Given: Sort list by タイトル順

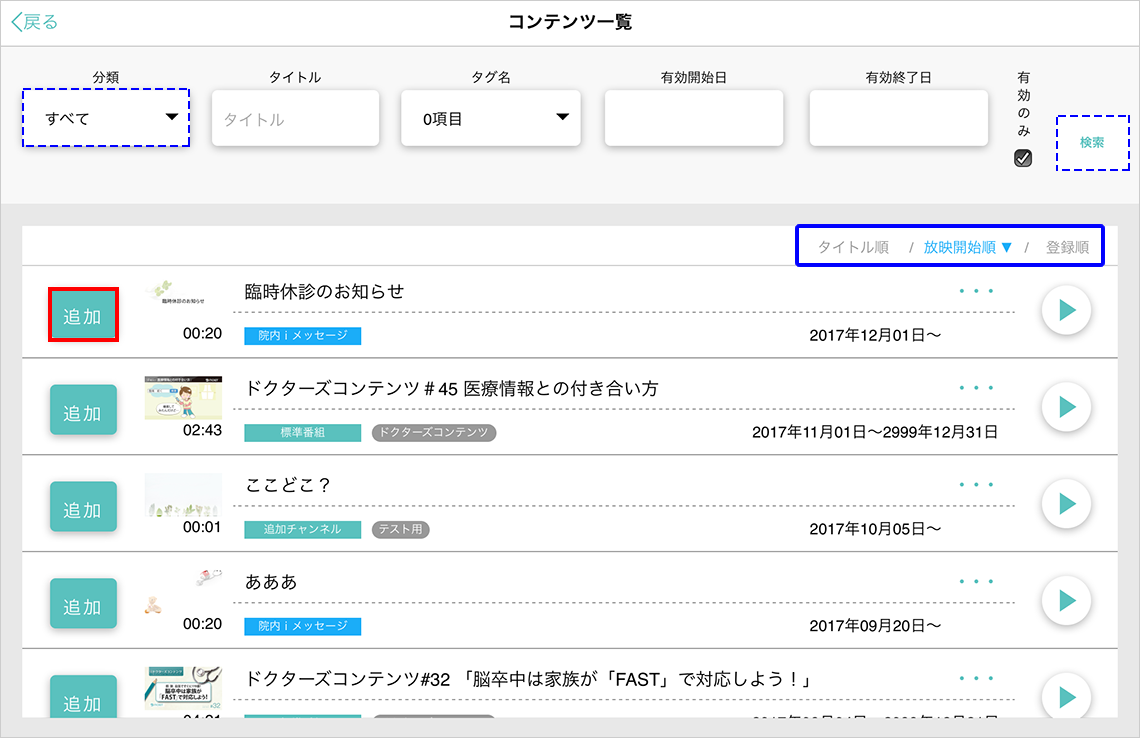Looking at the screenshot, I should click(854, 247).
